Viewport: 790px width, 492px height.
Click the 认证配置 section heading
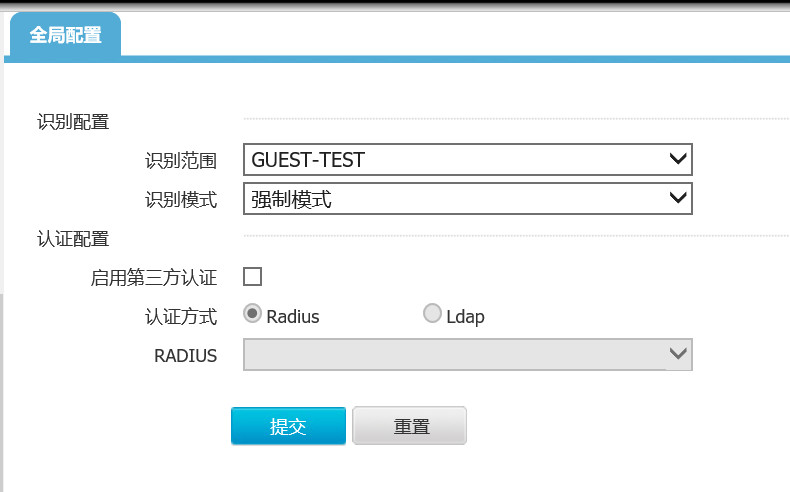pyautogui.click(x=73, y=238)
